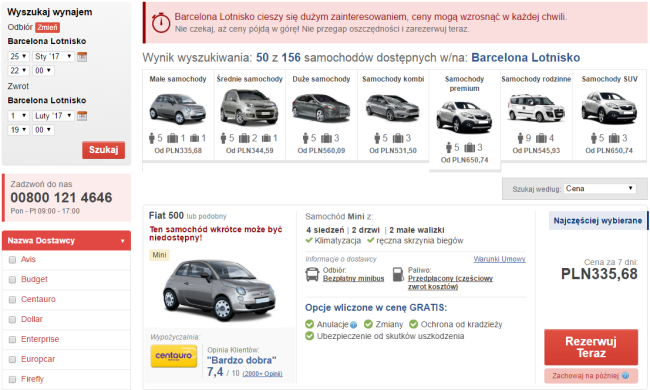
Task: Open the pickup date calendar icon
Action: click(82, 56)
